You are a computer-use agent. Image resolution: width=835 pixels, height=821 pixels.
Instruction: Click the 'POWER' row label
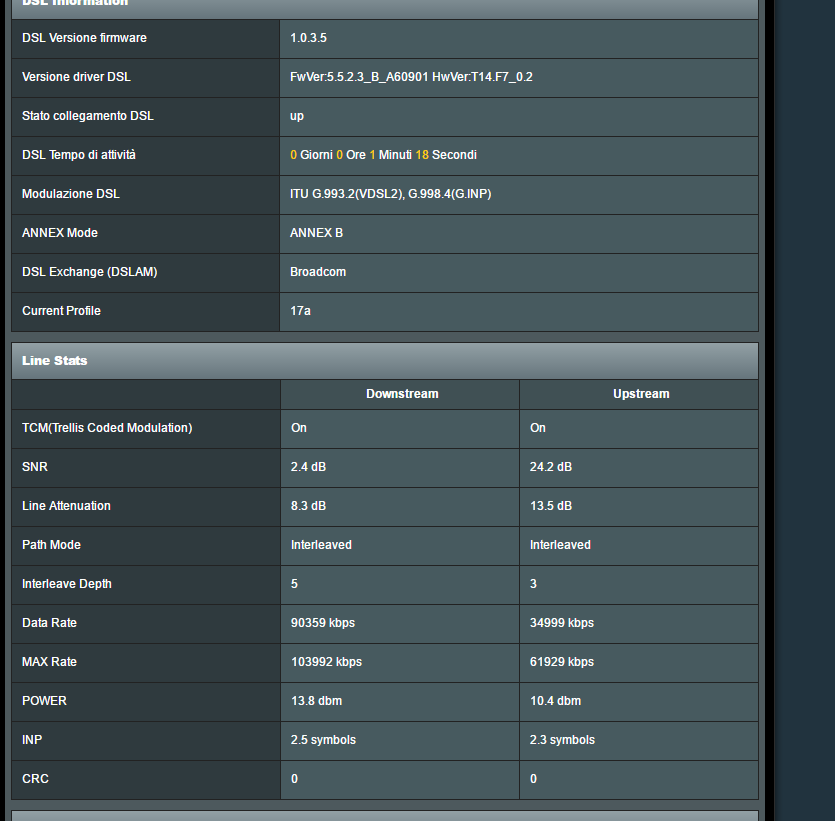(44, 701)
